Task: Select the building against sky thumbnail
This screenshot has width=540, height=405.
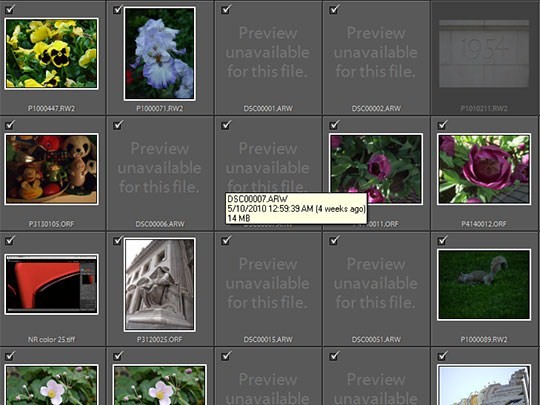Action: [x=484, y=385]
